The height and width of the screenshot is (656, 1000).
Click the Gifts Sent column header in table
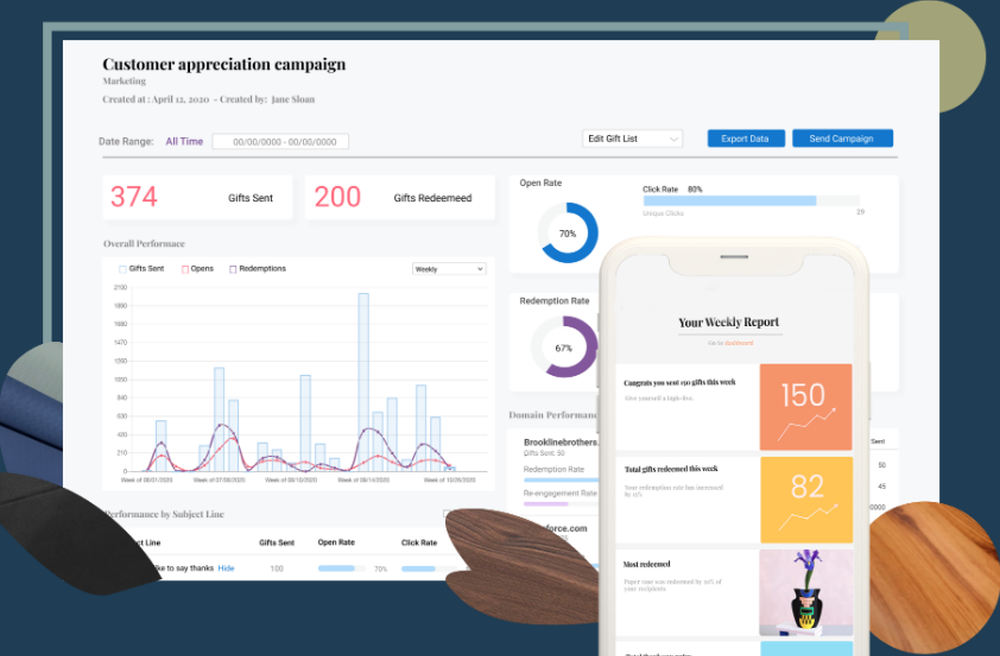pyautogui.click(x=277, y=543)
